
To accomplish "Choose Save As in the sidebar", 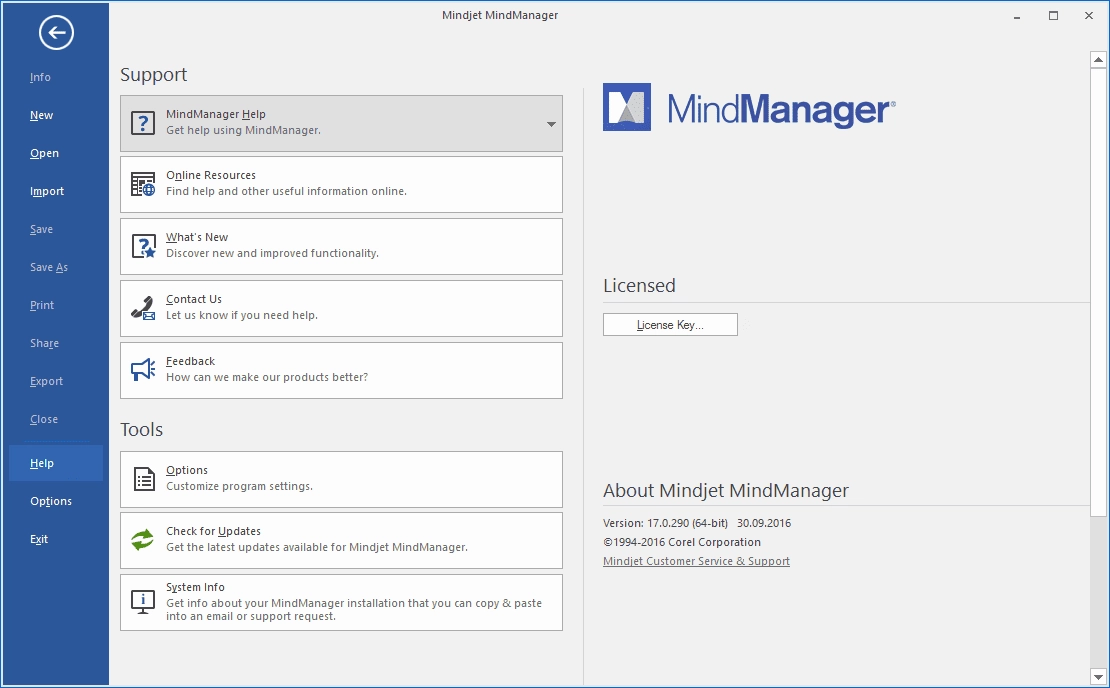I will tap(49, 268).
